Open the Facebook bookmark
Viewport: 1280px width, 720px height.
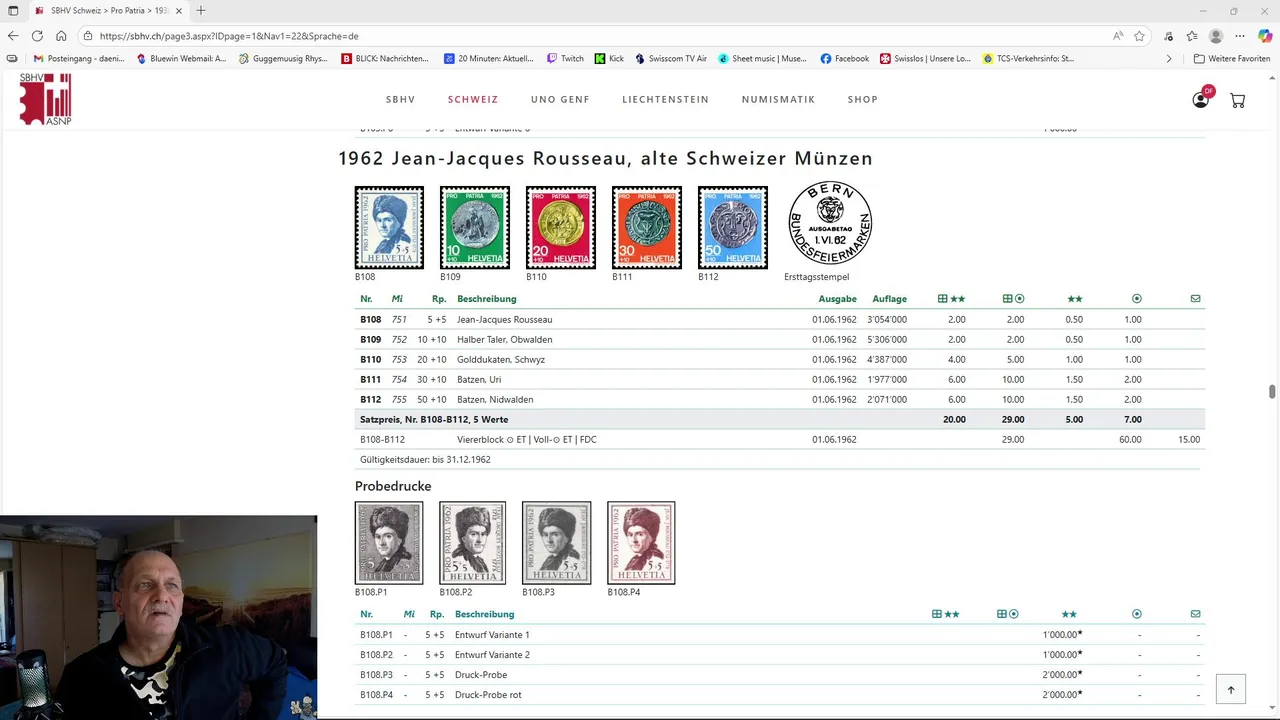845,59
